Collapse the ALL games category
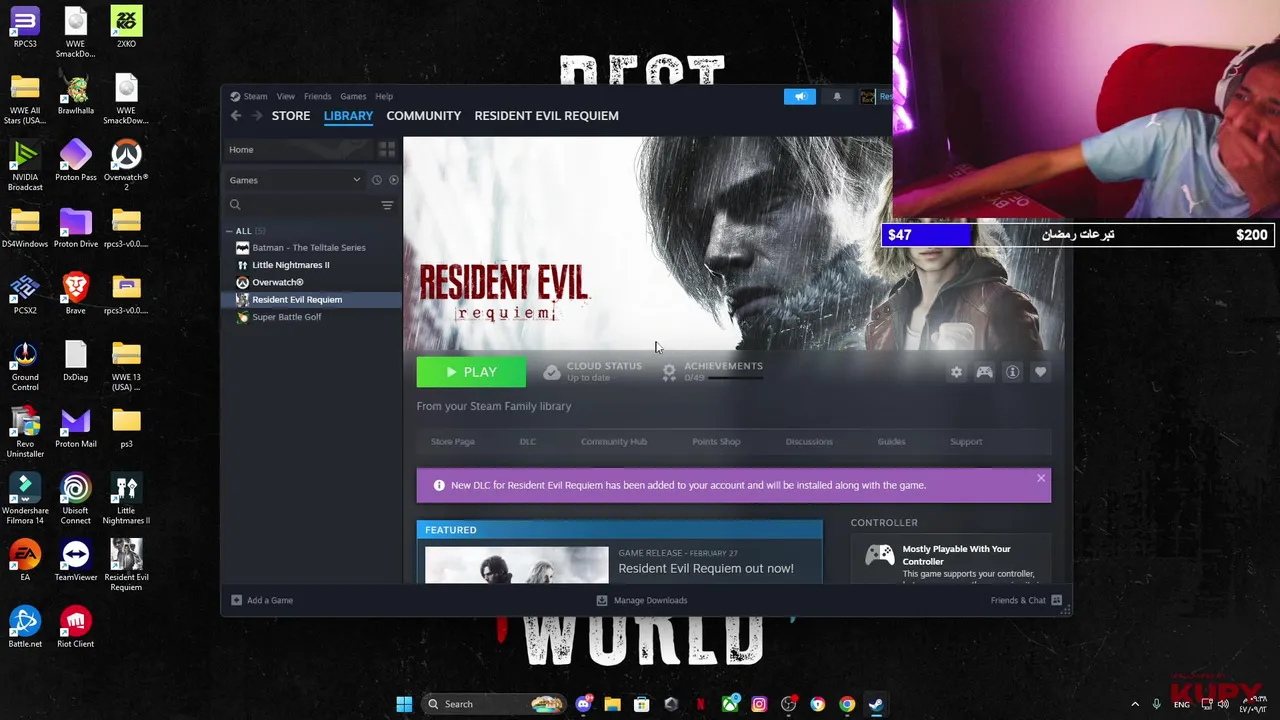The image size is (1280, 720). pos(229,231)
